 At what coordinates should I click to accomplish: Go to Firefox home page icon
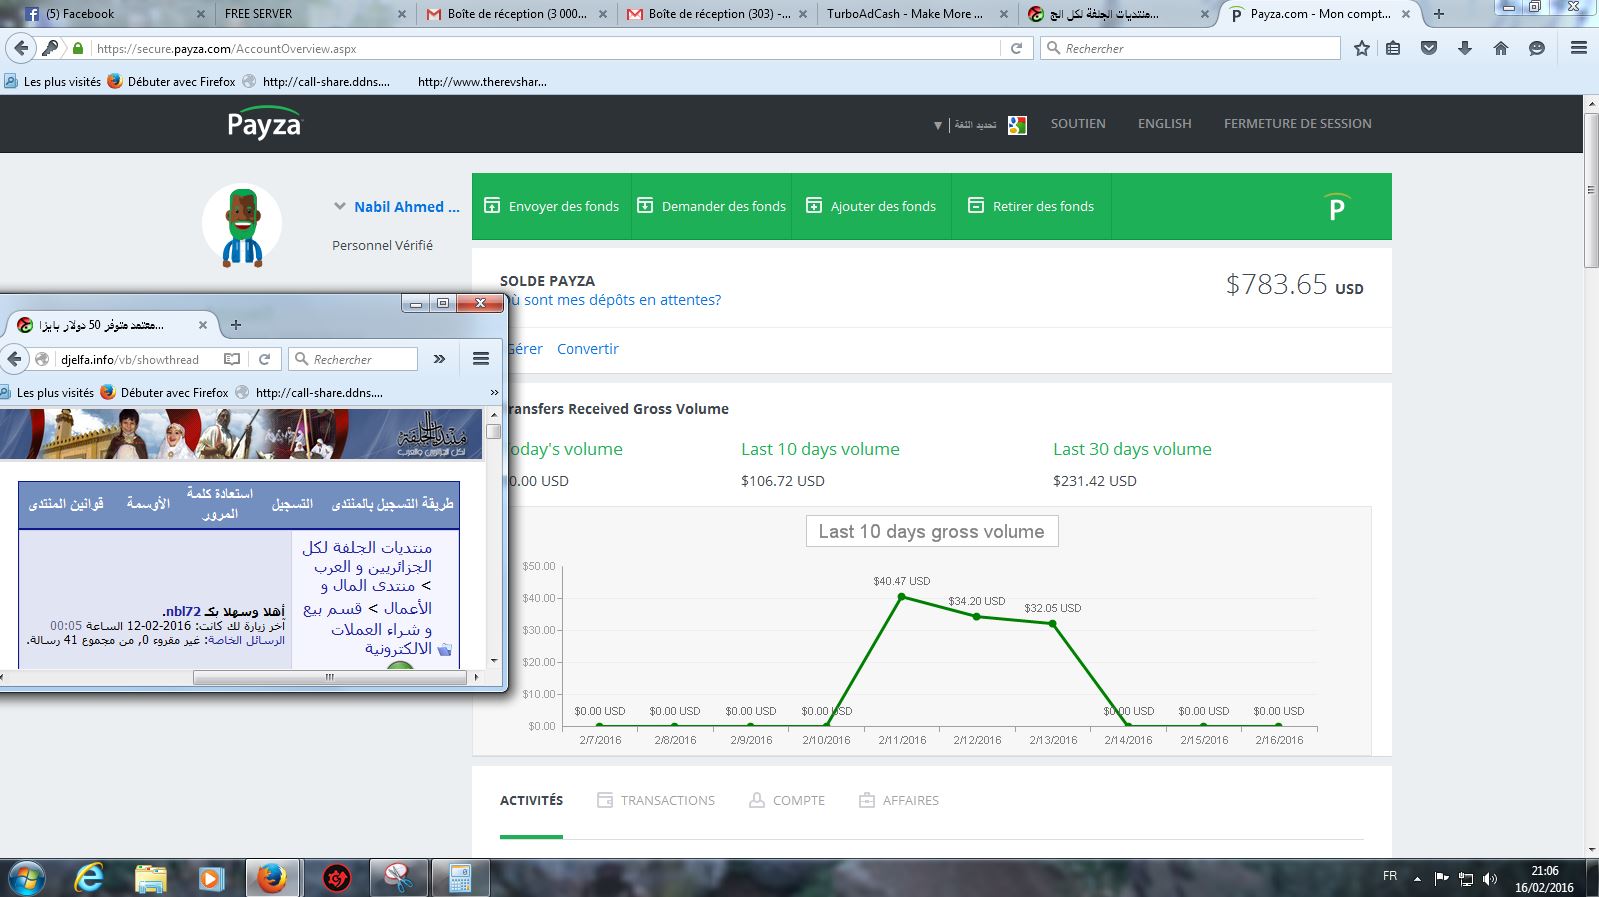(1501, 48)
